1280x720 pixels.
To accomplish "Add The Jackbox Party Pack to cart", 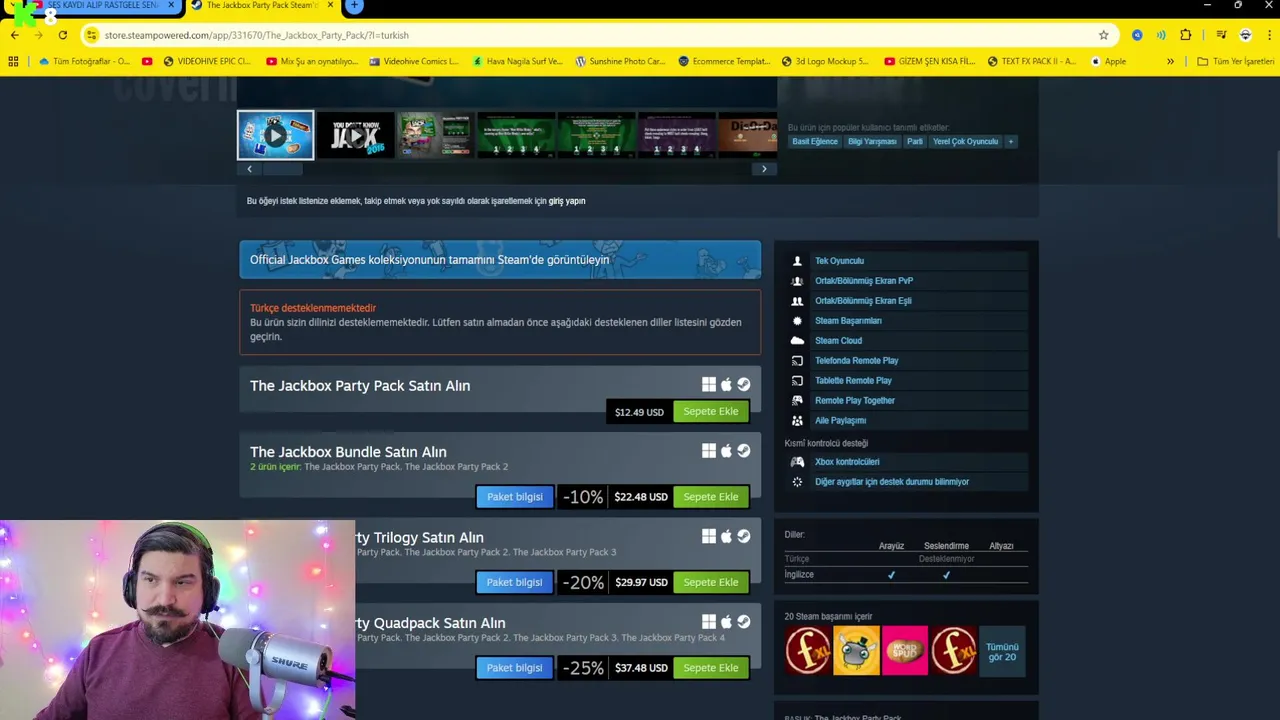I will coord(711,411).
